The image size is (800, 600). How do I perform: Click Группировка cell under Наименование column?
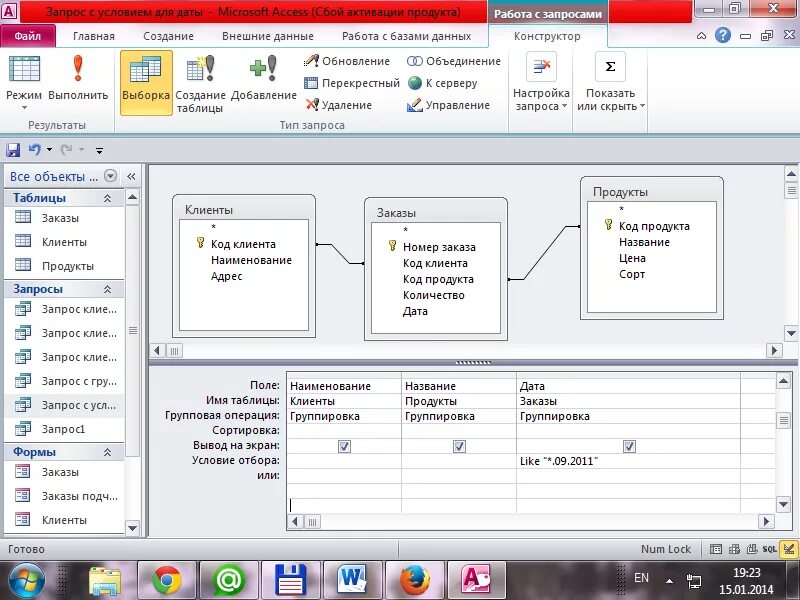point(344,416)
